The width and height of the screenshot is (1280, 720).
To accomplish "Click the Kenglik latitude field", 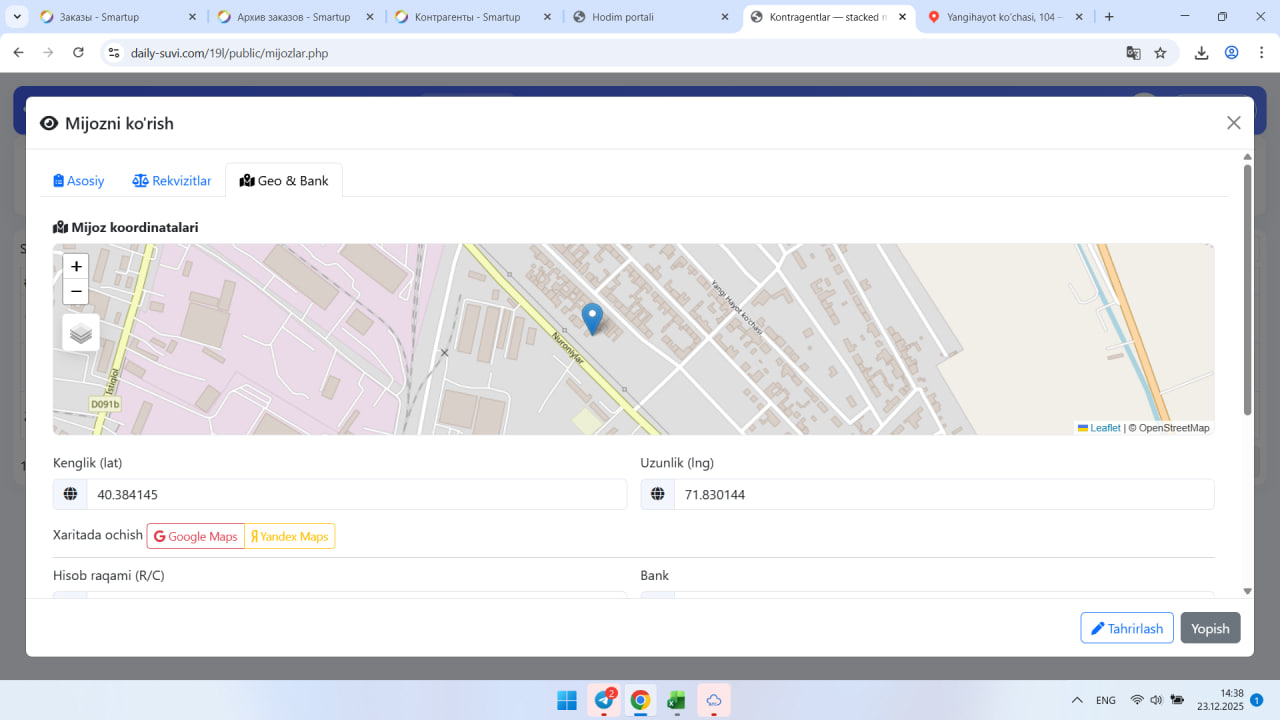I will [x=355, y=495].
